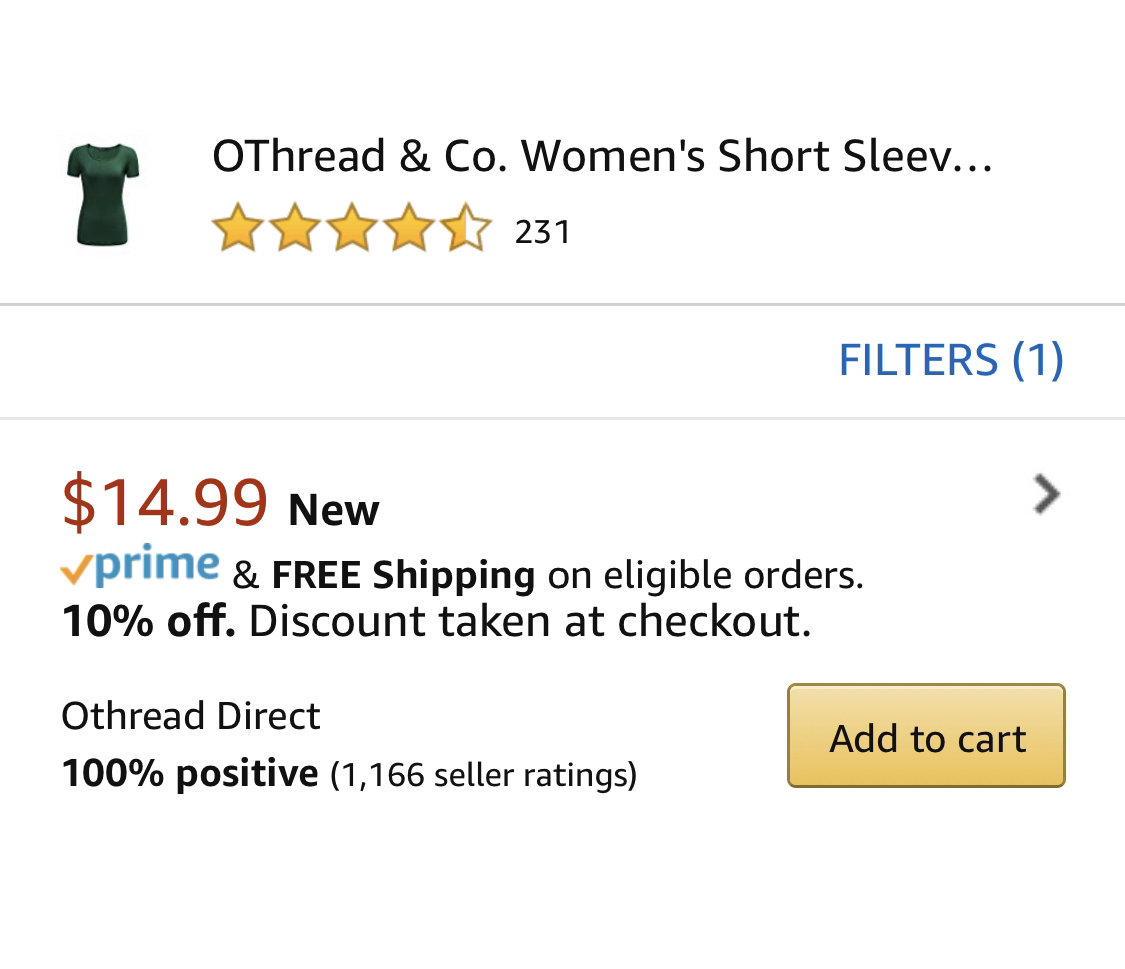The width and height of the screenshot is (1125, 969).
Task: Click the $14.99 price text
Action: 165,505
